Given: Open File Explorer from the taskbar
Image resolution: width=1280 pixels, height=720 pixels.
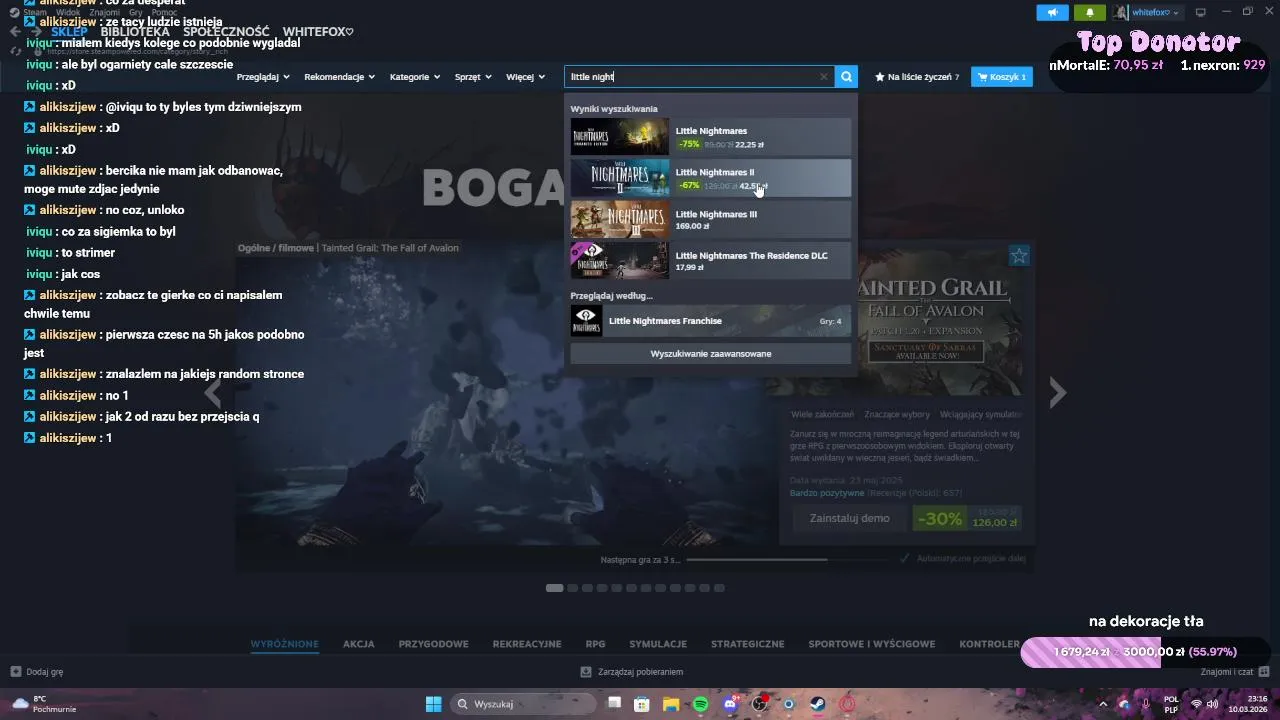Looking at the screenshot, I should (x=672, y=704).
